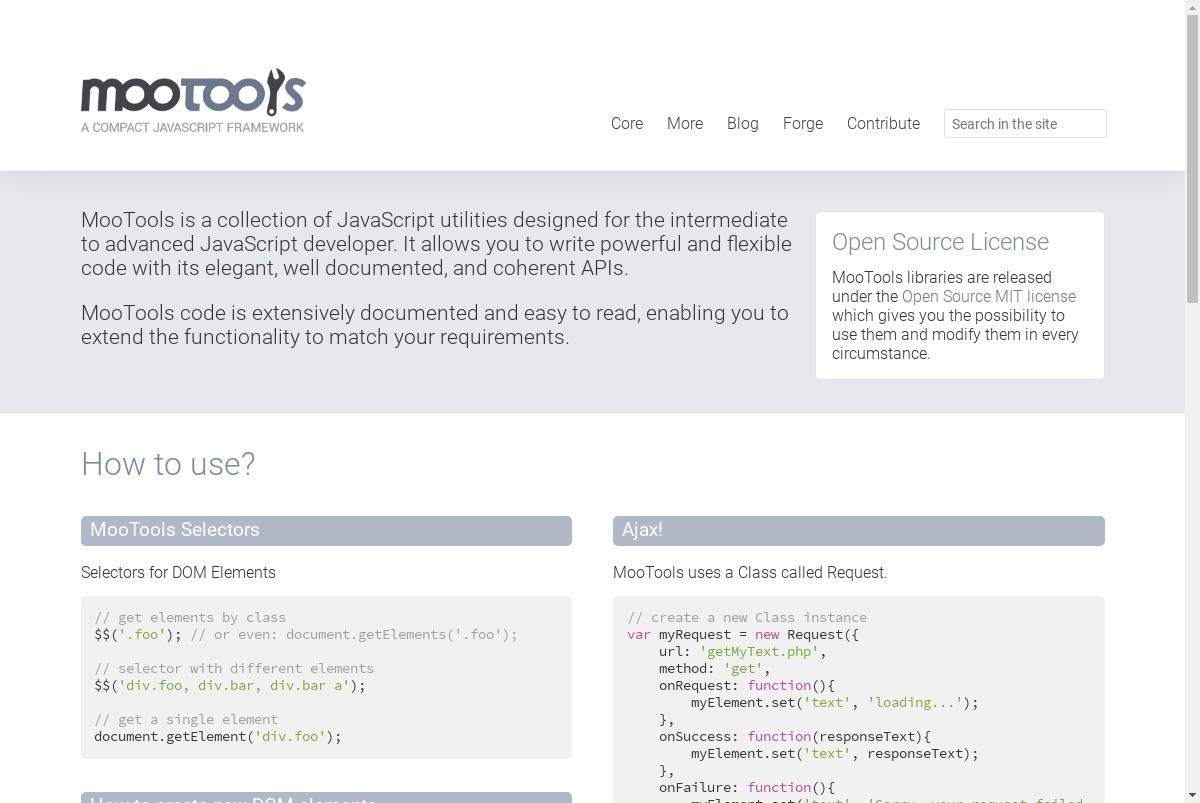Click the 'MooTools is a collection' intro paragraph
This screenshot has width=1200, height=803.
tap(436, 244)
